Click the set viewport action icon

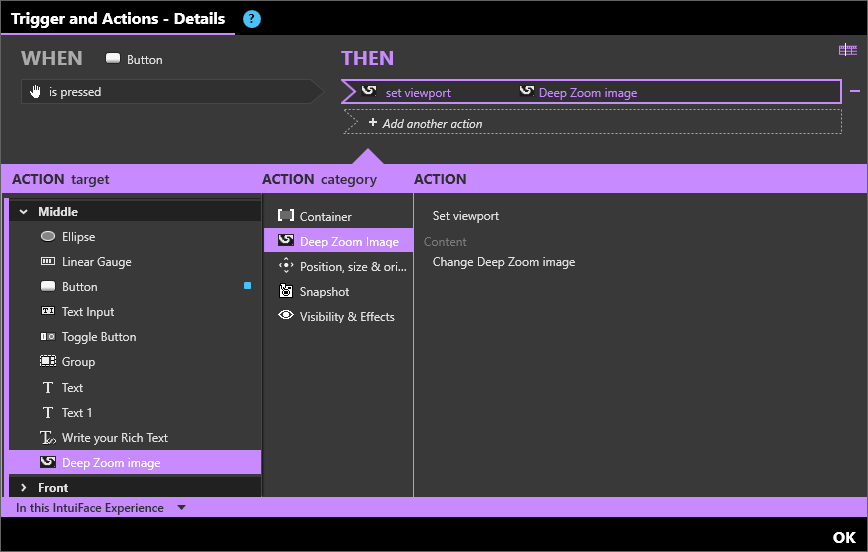369,91
